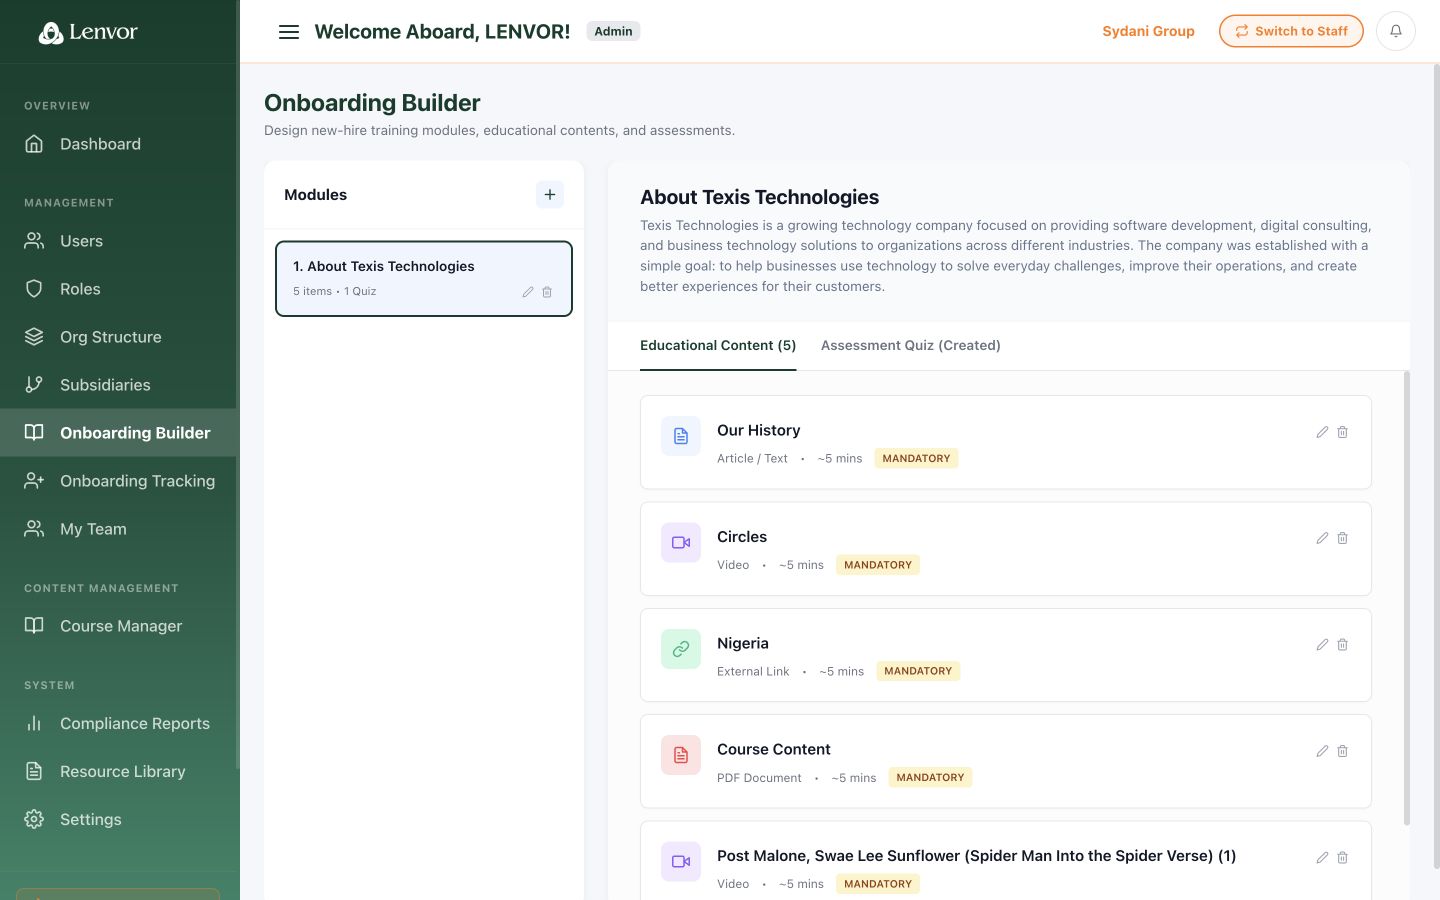Click the Settings gear icon
The width and height of the screenshot is (1440, 900).
[x=34, y=819]
